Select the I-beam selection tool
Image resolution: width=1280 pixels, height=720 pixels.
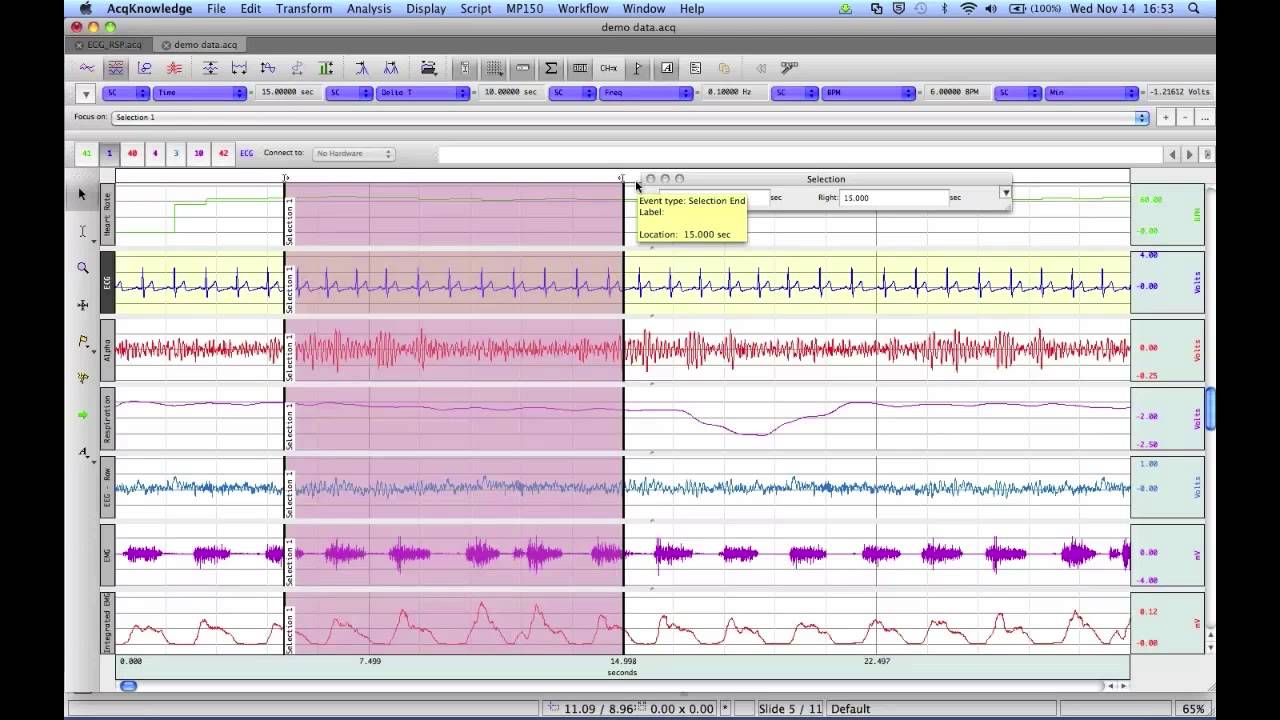tap(83, 231)
